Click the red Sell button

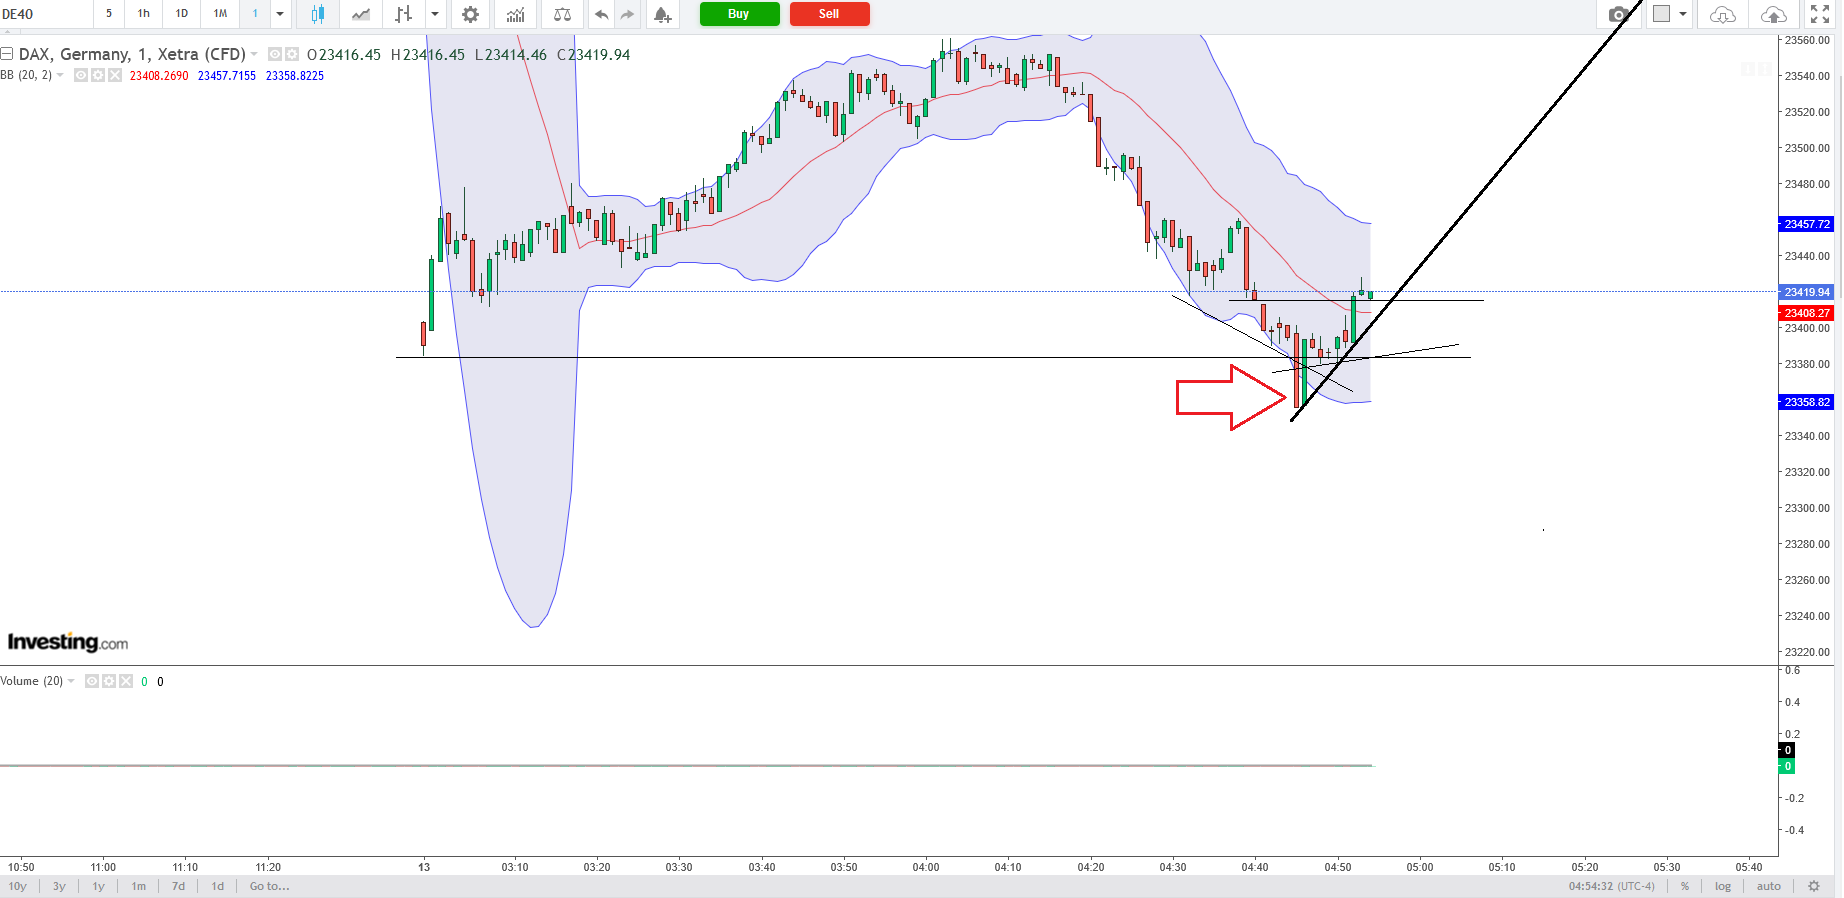tap(829, 14)
